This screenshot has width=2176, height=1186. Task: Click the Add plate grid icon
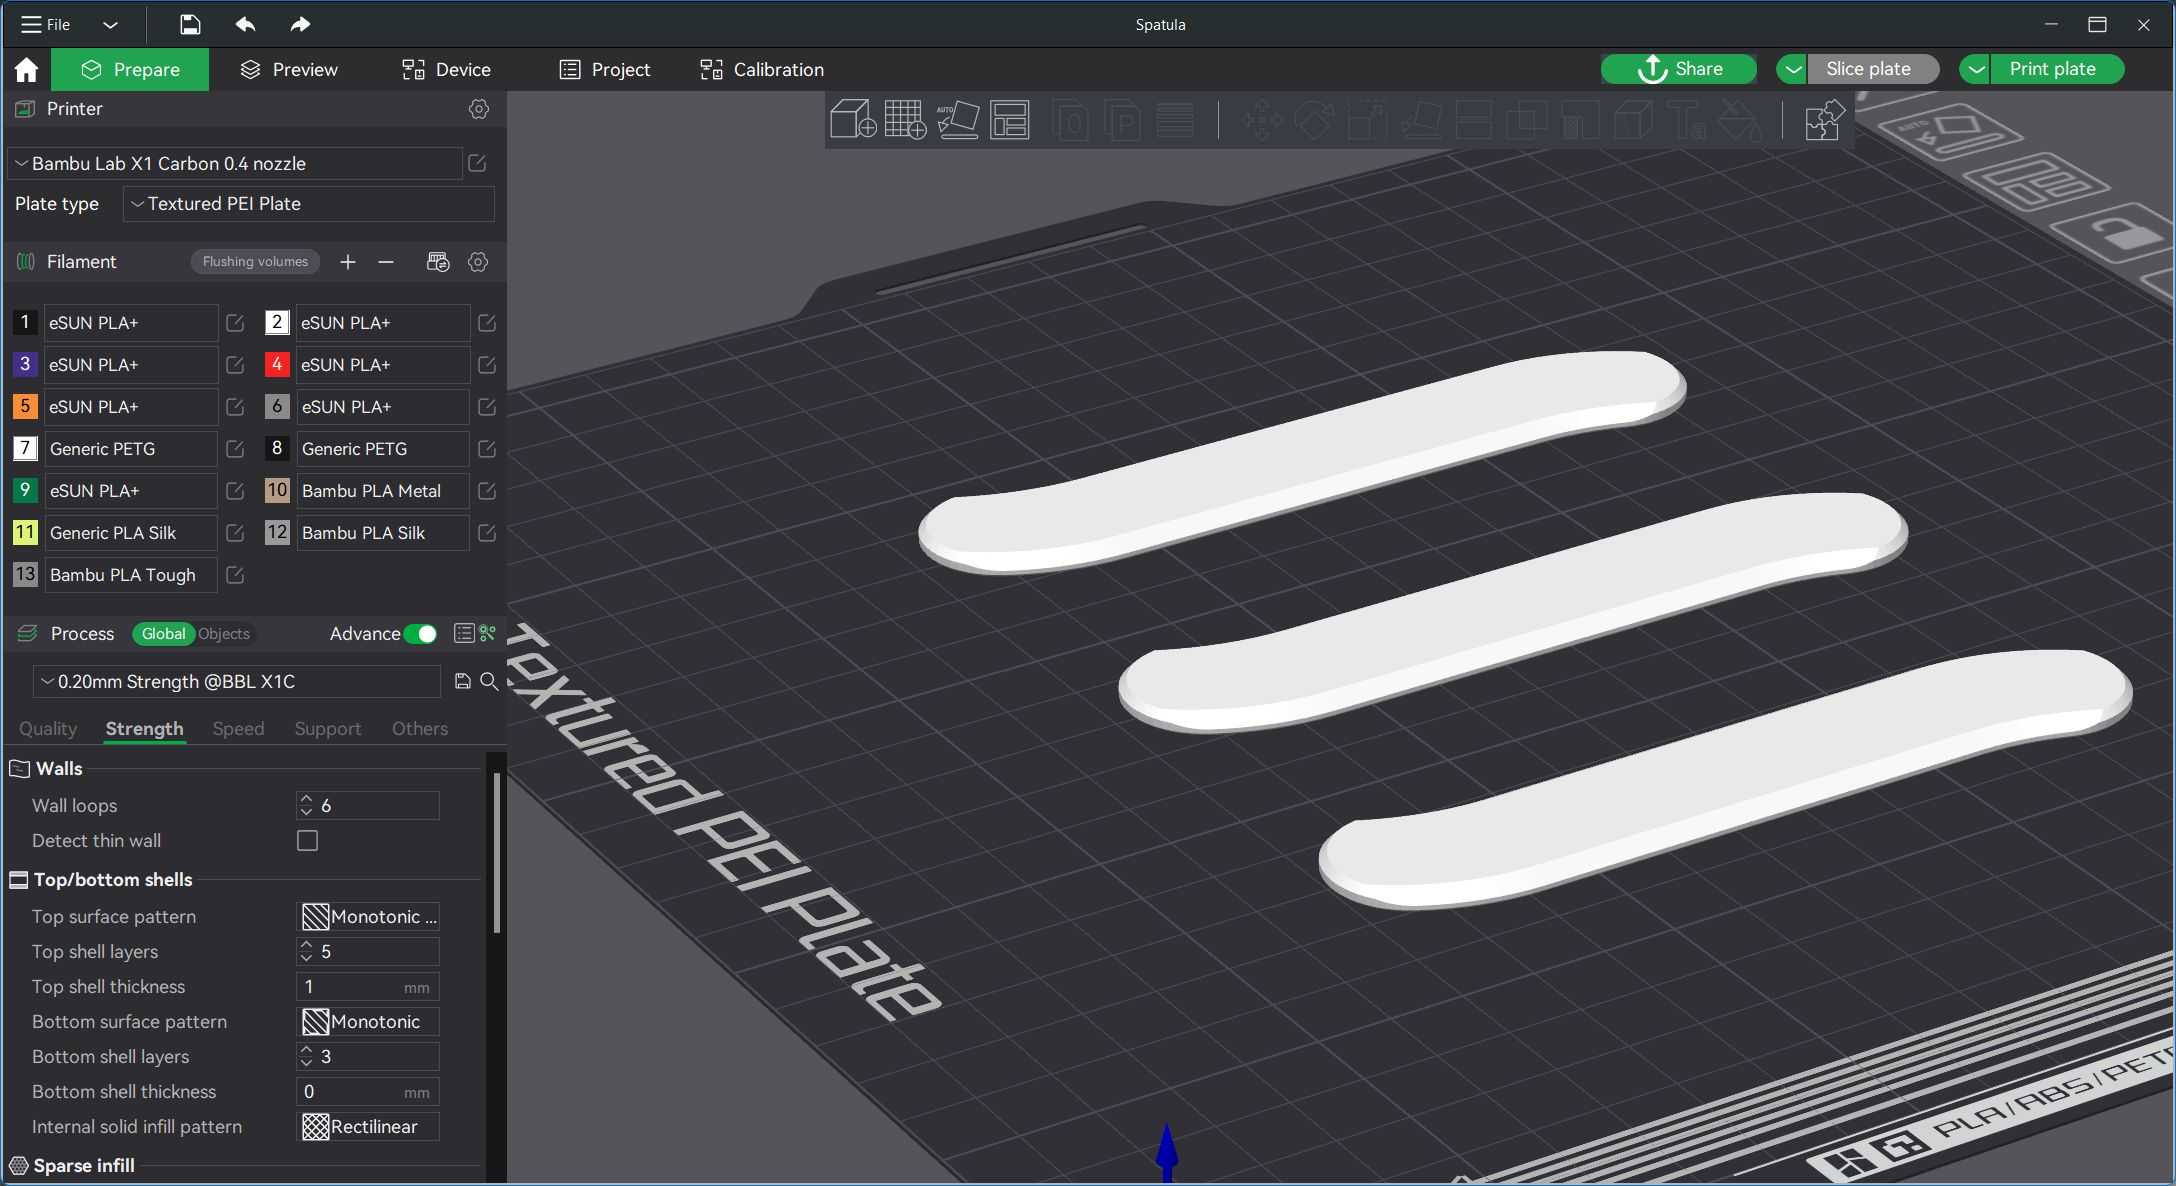[905, 120]
